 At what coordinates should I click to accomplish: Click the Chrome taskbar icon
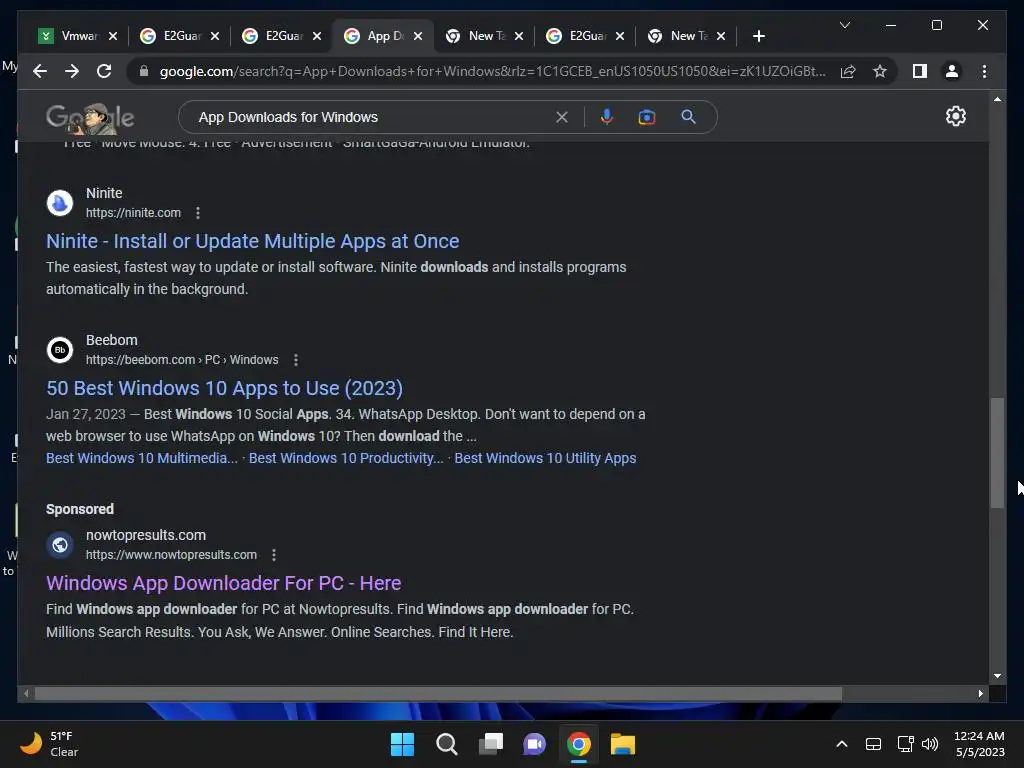click(x=579, y=744)
